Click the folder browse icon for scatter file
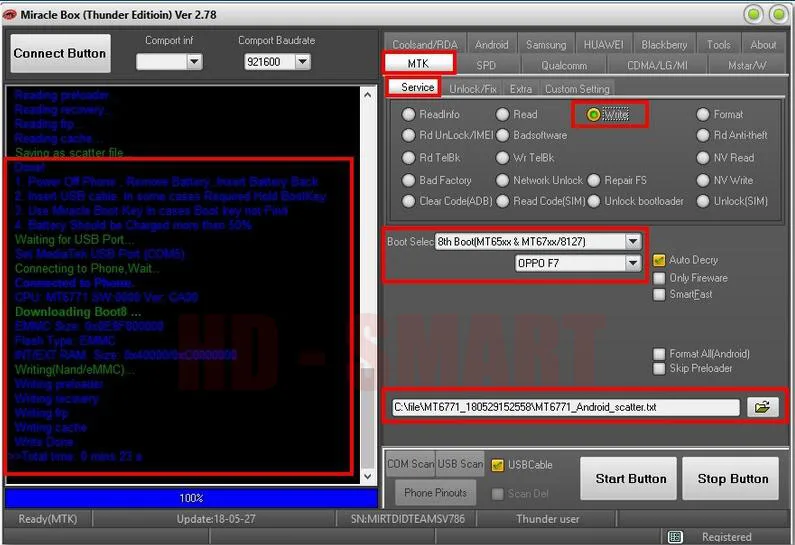Image resolution: width=795 pixels, height=545 pixels. pyautogui.click(x=763, y=407)
